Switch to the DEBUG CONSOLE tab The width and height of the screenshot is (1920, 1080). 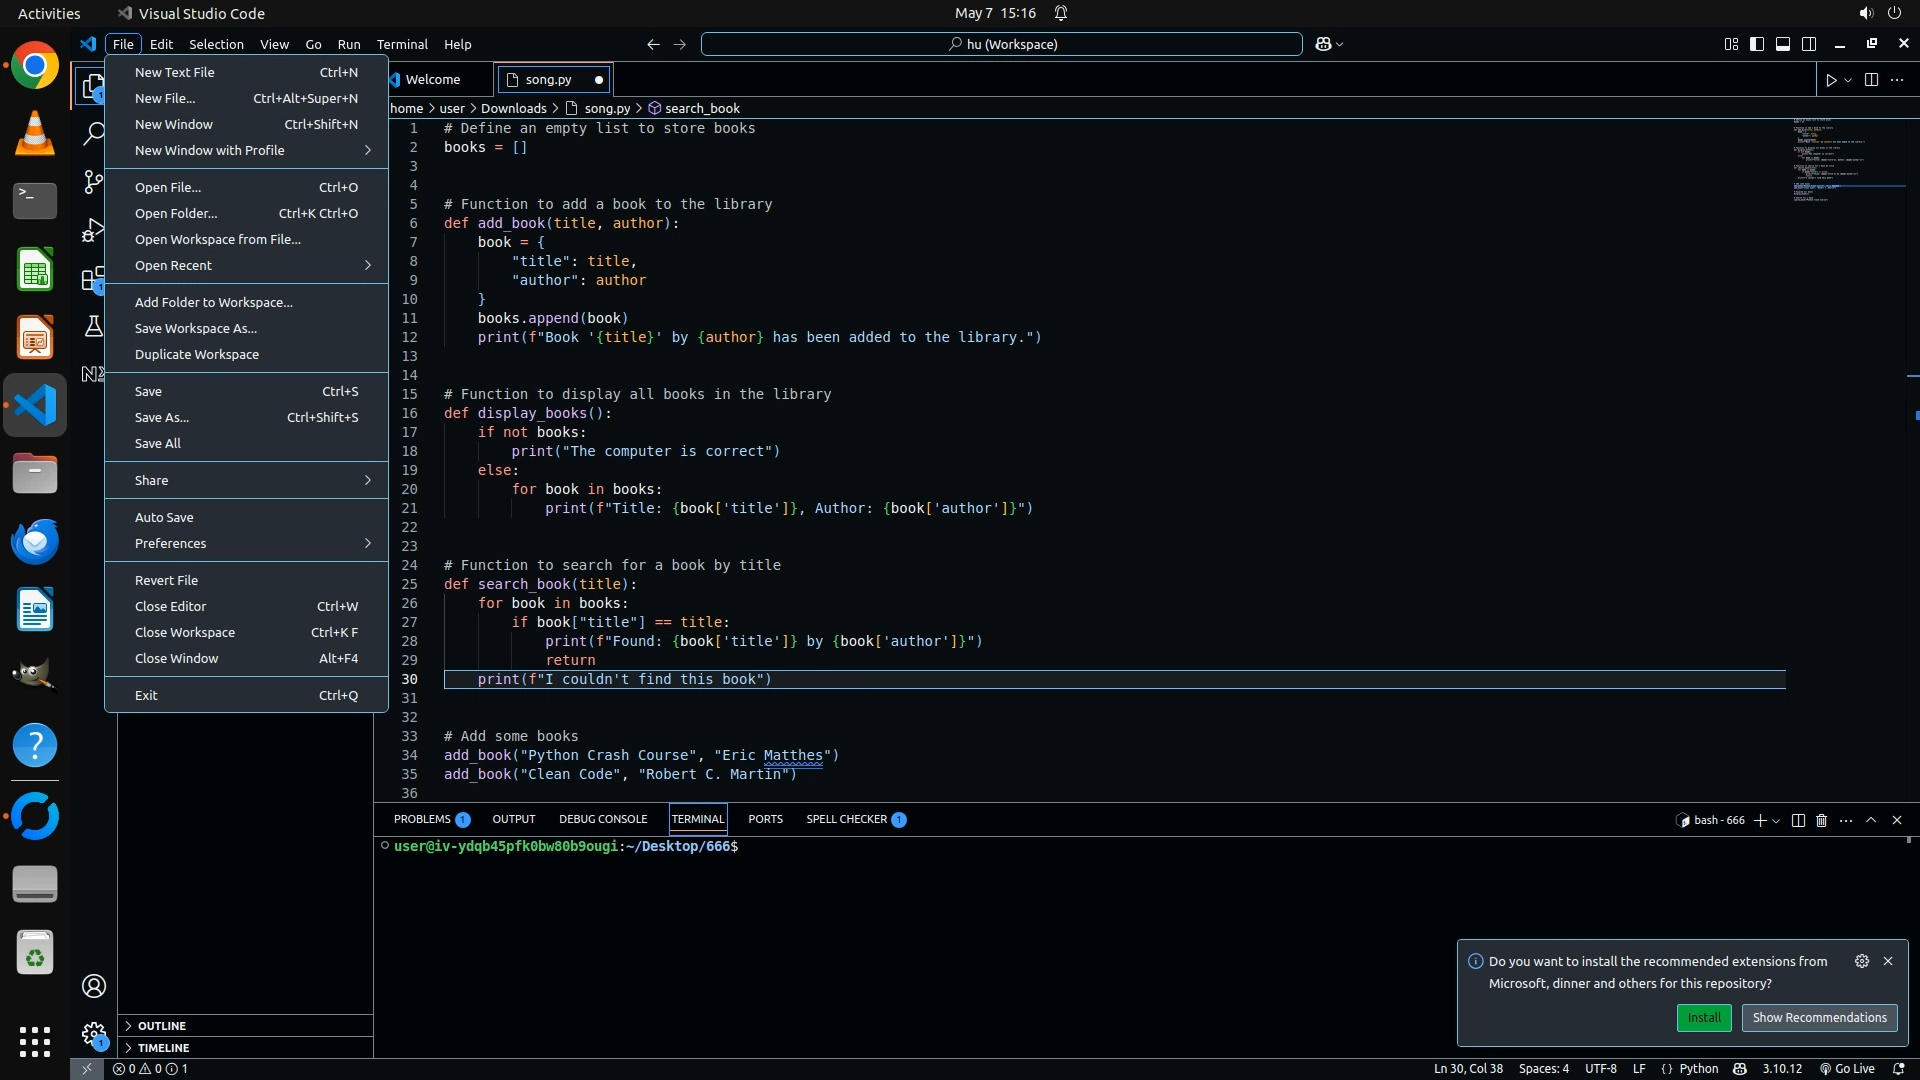(603, 819)
